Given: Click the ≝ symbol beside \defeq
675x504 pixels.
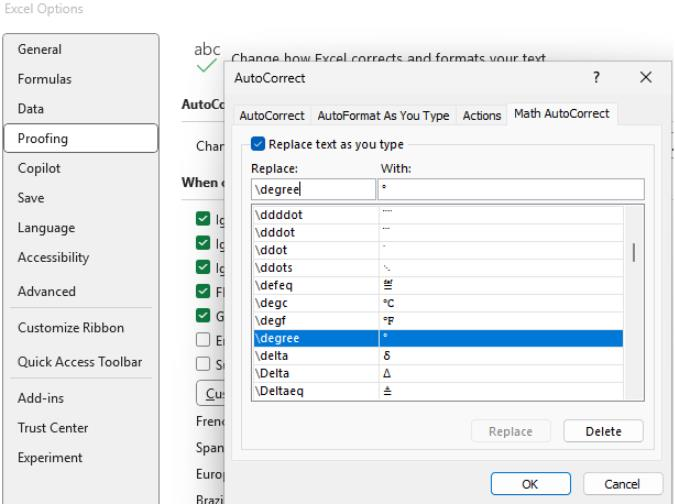Looking at the screenshot, I should 387,285.
